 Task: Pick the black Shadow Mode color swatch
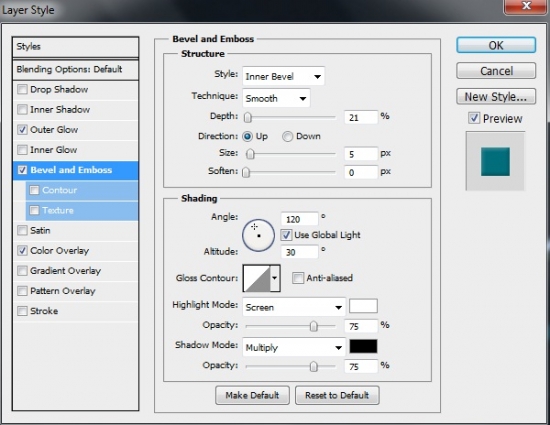pyautogui.click(x=363, y=346)
